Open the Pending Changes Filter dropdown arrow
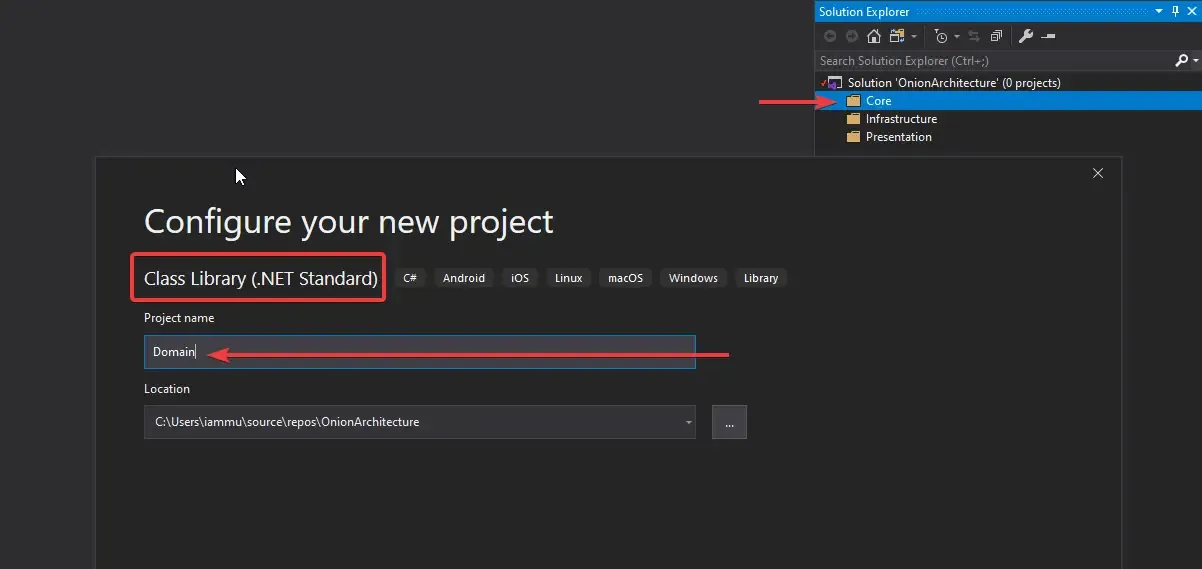This screenshot has height=569, width=1202. 957,36
